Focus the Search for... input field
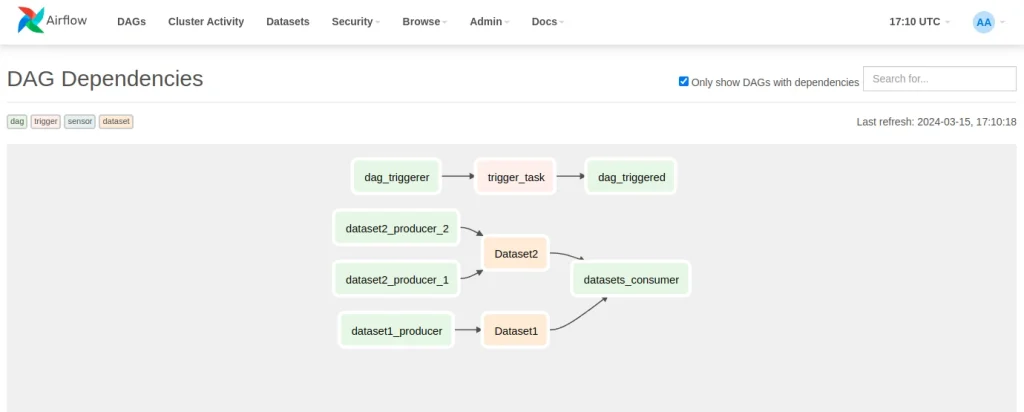This screenshot has width=1024, height=412. (x=939, y=78)
